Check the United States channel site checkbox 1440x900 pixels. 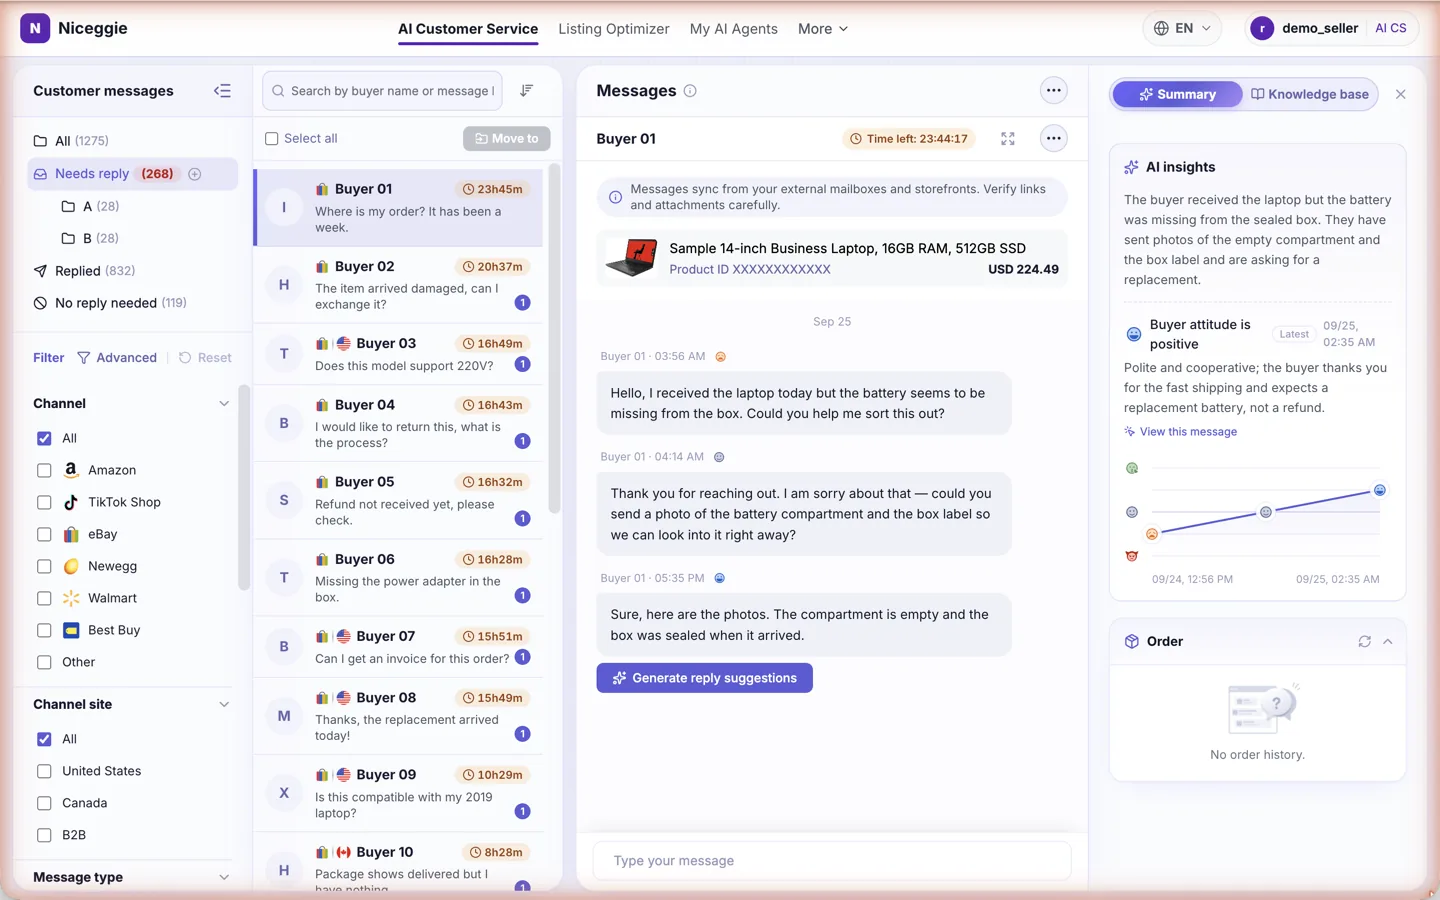(x=44, y=771)
